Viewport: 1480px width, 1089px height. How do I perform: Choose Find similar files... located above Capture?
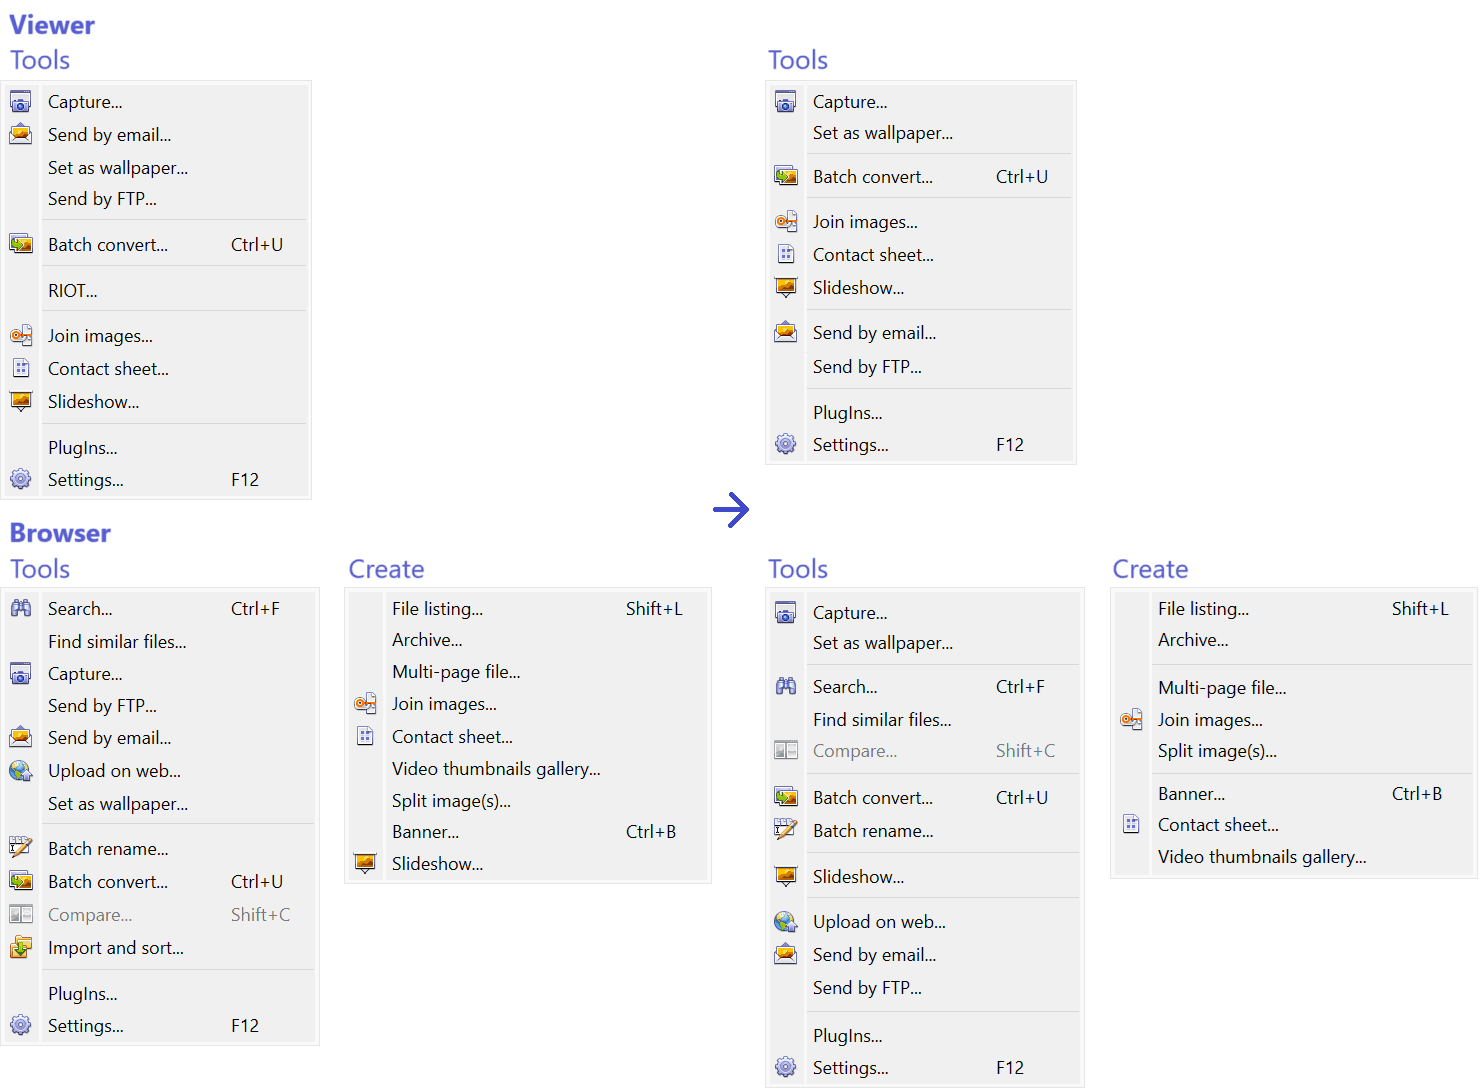[x=117, y=641]
